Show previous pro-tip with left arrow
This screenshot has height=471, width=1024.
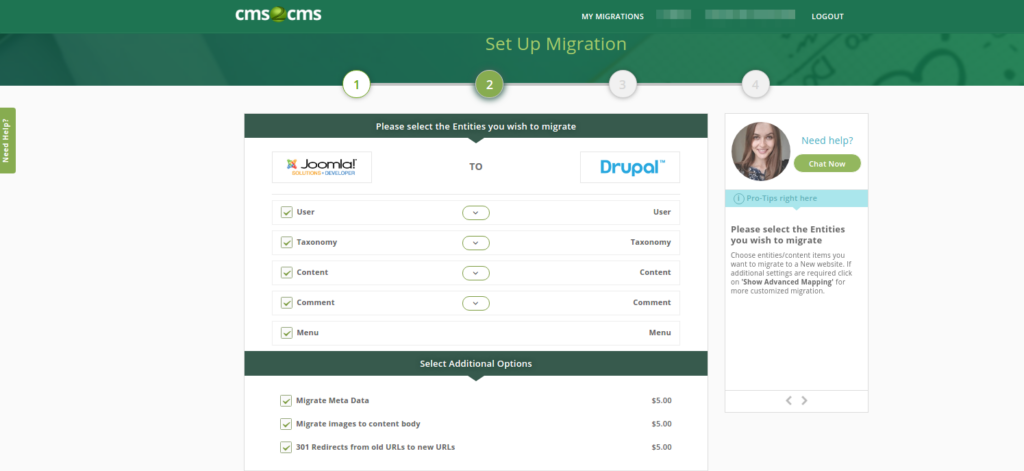pos(788,400)
